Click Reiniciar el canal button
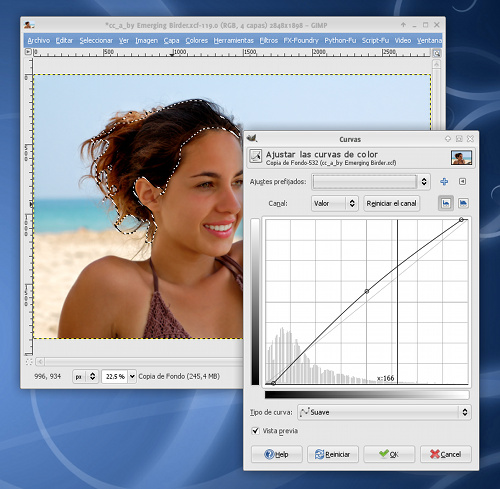The width and height of the screenshot is (500, 489). point(391,203)
